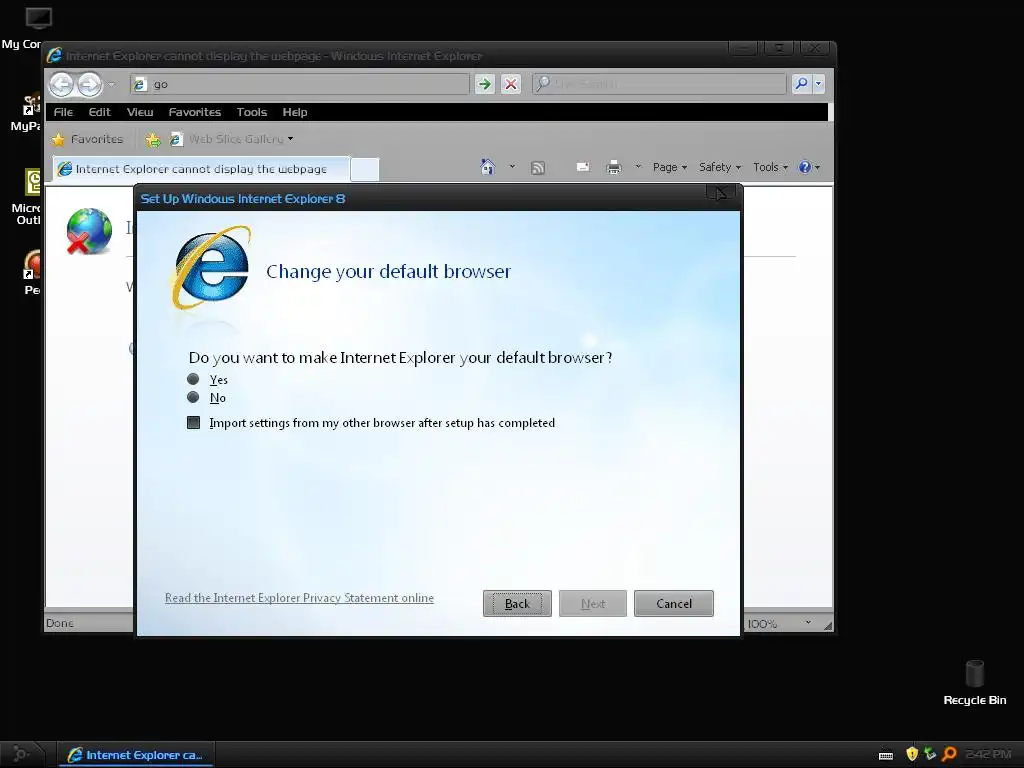Click the Internet Explorer logo in title bar
The height and width of the screenshot is (768, 1024).
55,56
